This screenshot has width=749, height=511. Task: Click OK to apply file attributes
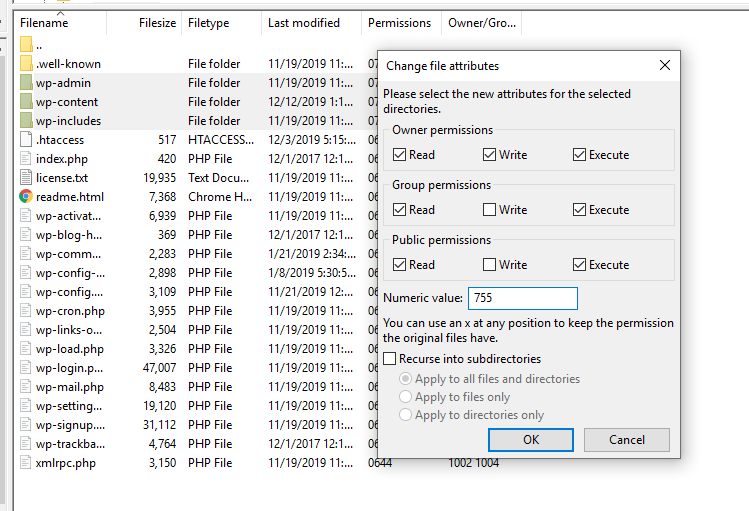531,440
